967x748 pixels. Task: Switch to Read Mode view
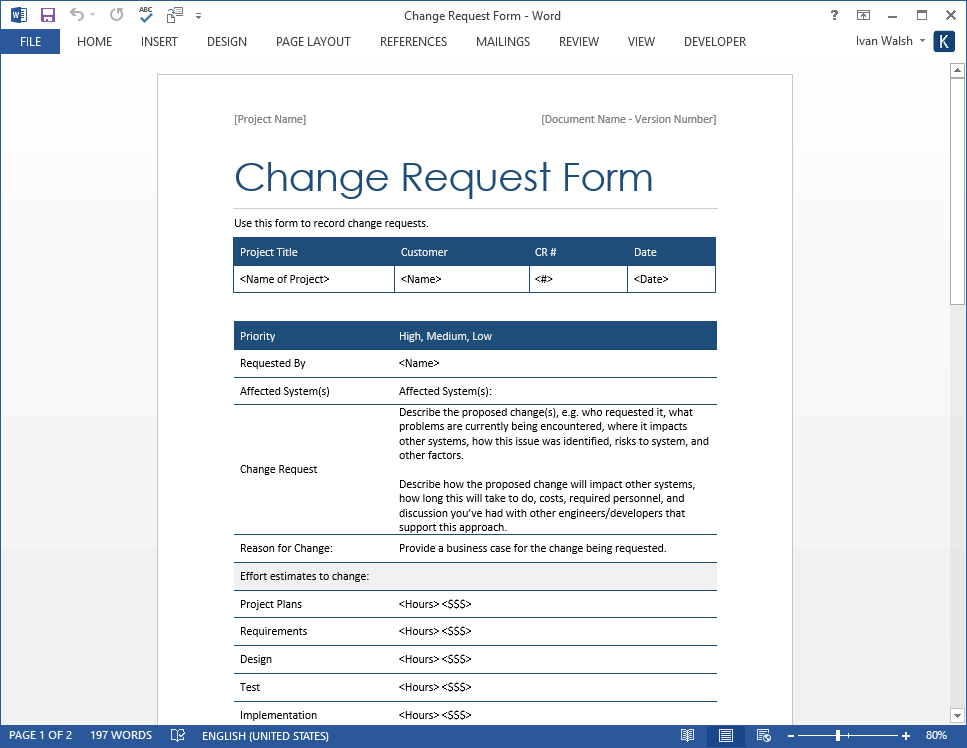coord(687,735)
